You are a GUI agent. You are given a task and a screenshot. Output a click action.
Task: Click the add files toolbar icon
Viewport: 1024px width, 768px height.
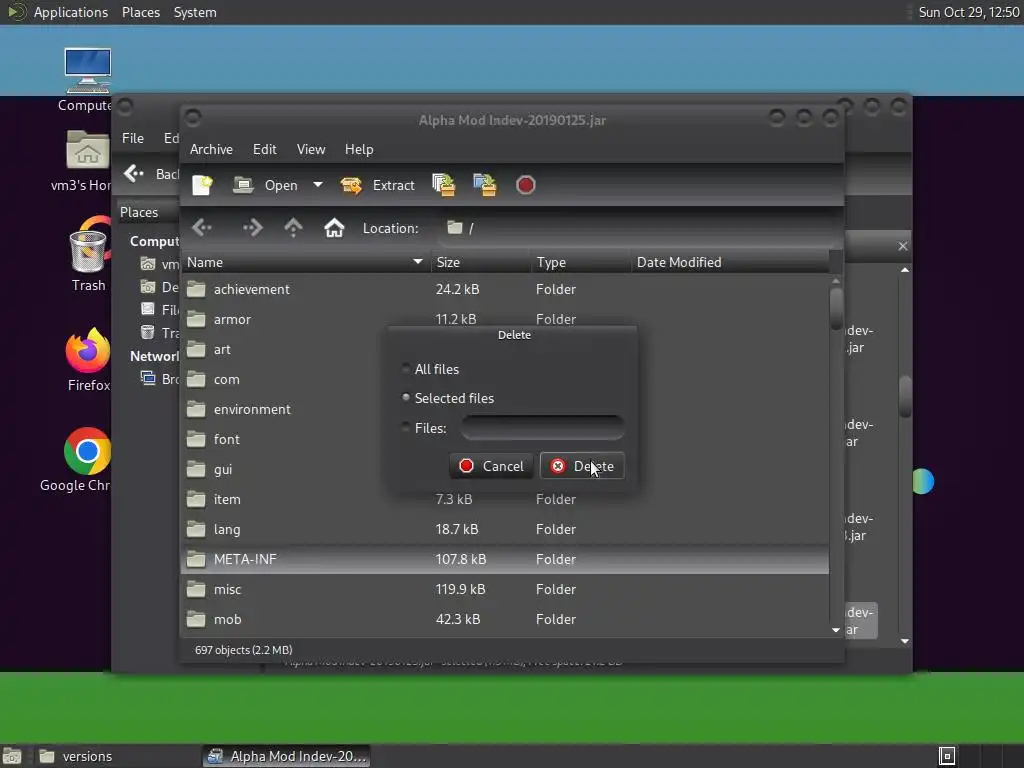pyautogui.click(x=444, y=185)
